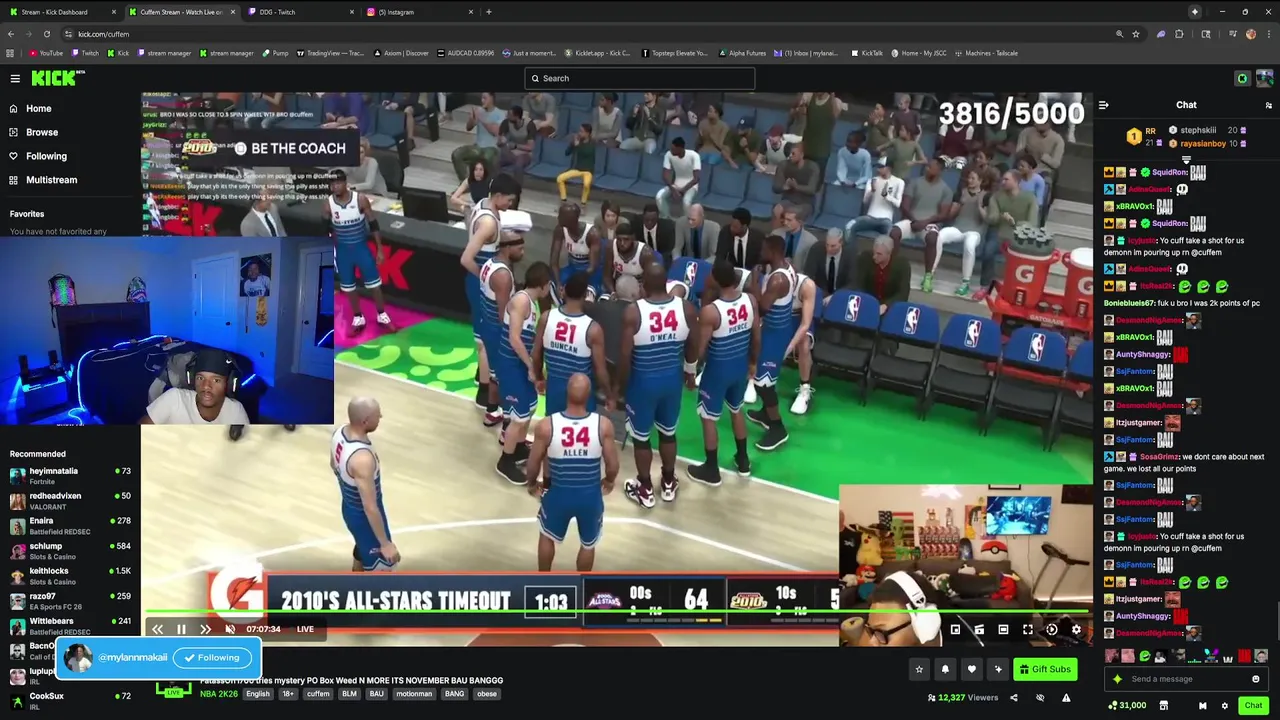
Task: Open chat settings gear
Action: 1224,705
